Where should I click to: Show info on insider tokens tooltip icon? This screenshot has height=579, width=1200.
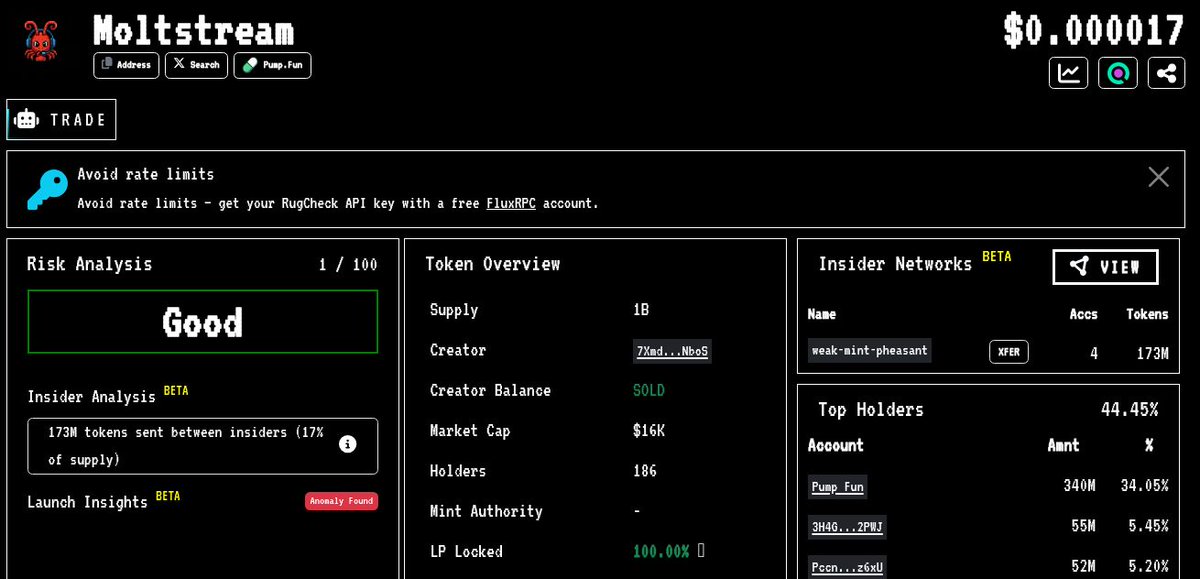(348, 444)
